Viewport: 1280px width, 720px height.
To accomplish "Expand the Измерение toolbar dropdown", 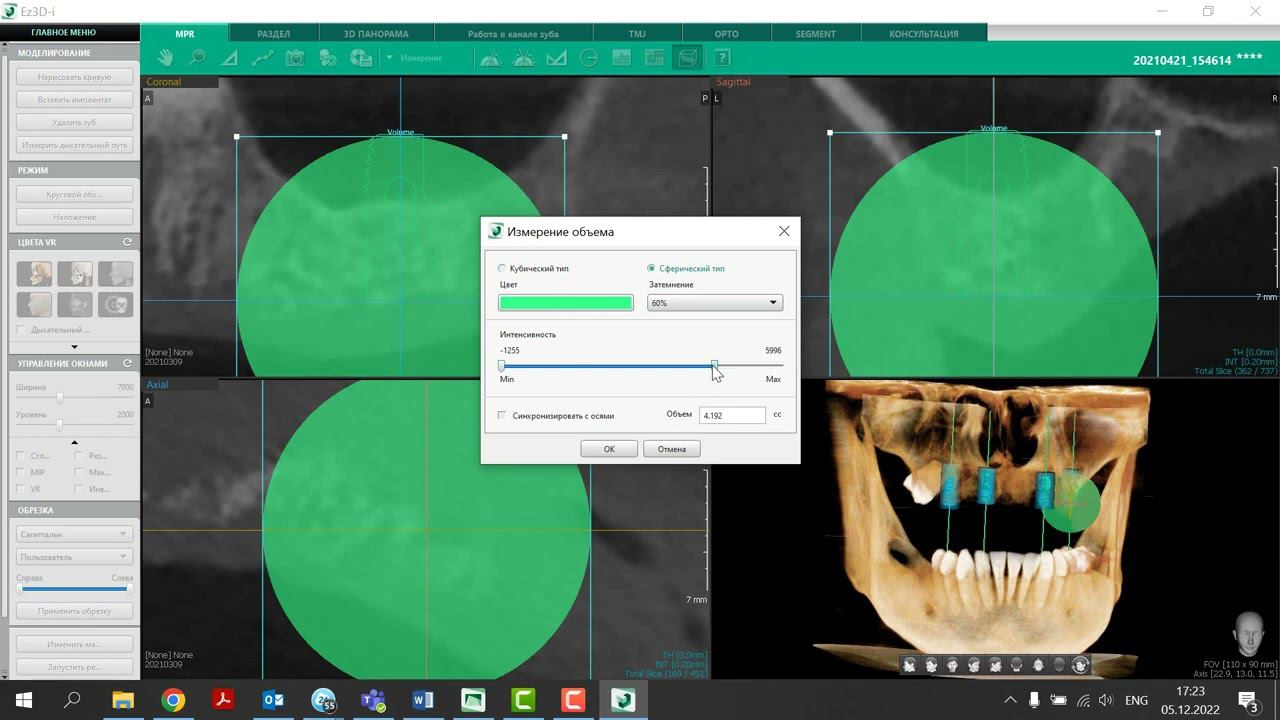I will tap(389, 58).
